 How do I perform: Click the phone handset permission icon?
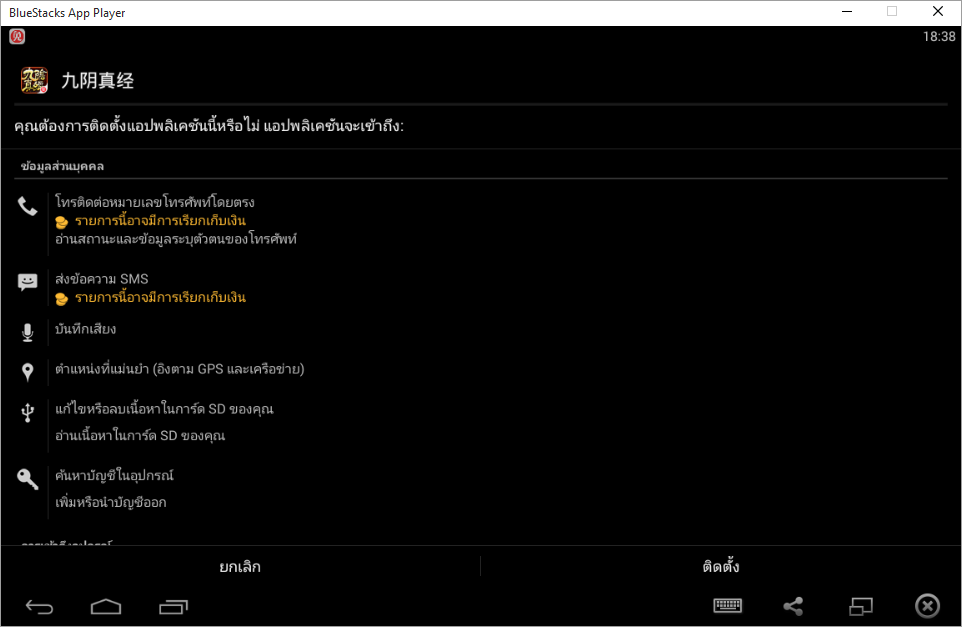28,206
